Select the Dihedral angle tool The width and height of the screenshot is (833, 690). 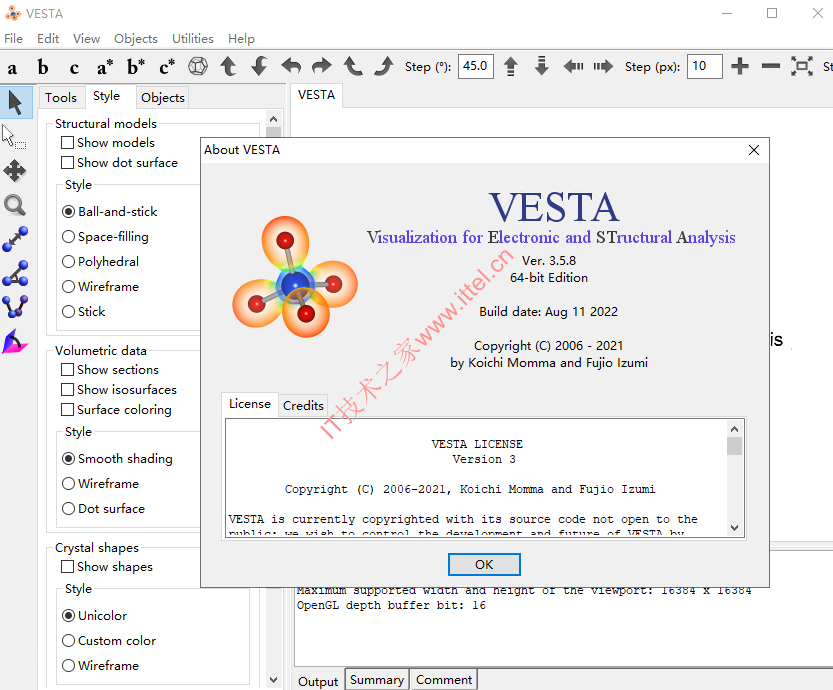(15, 307)
